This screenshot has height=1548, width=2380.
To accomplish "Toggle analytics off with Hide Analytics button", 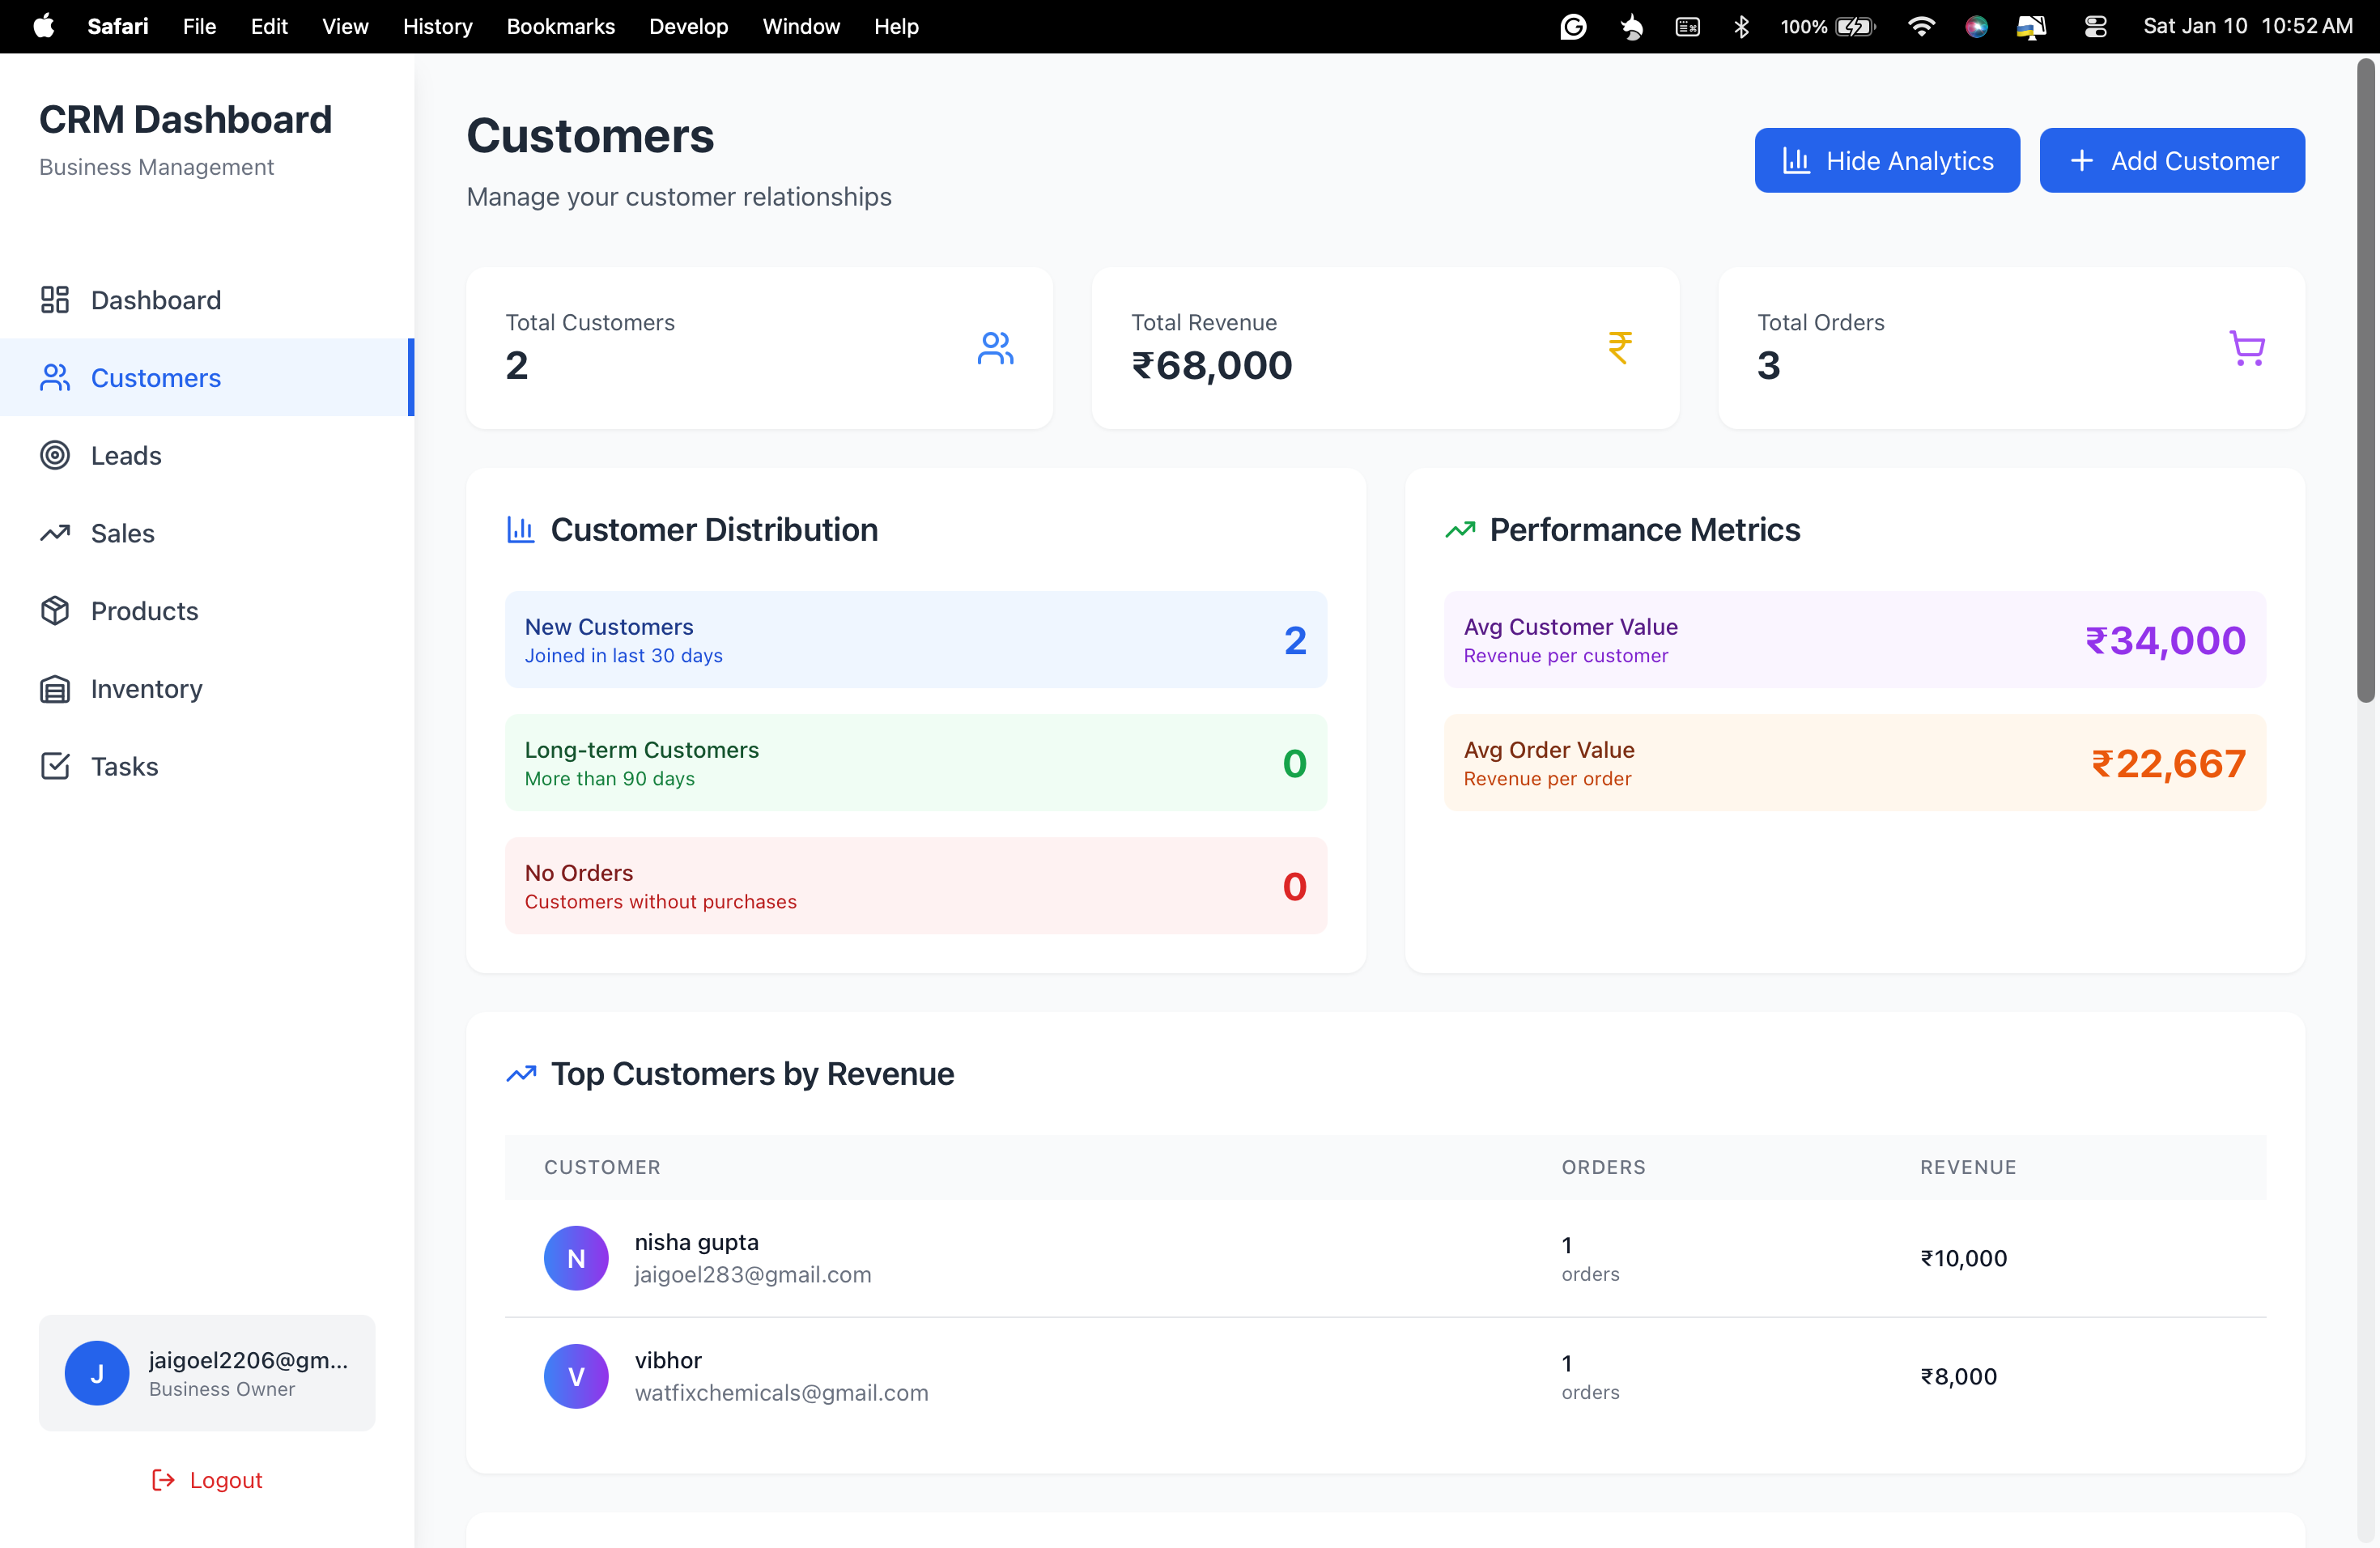I will [1887, 160].
